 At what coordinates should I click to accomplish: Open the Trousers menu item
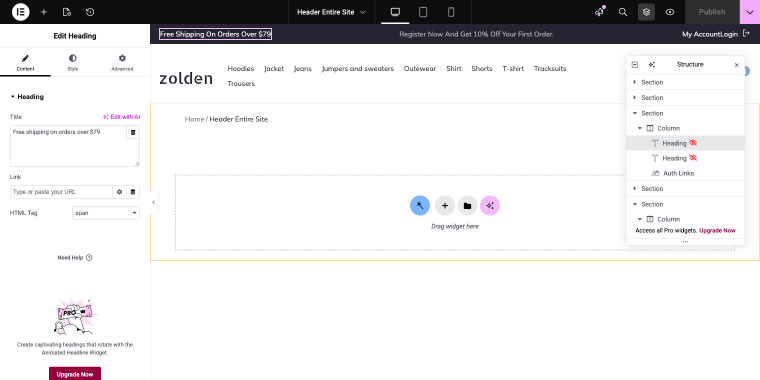(x=241, y=84)
